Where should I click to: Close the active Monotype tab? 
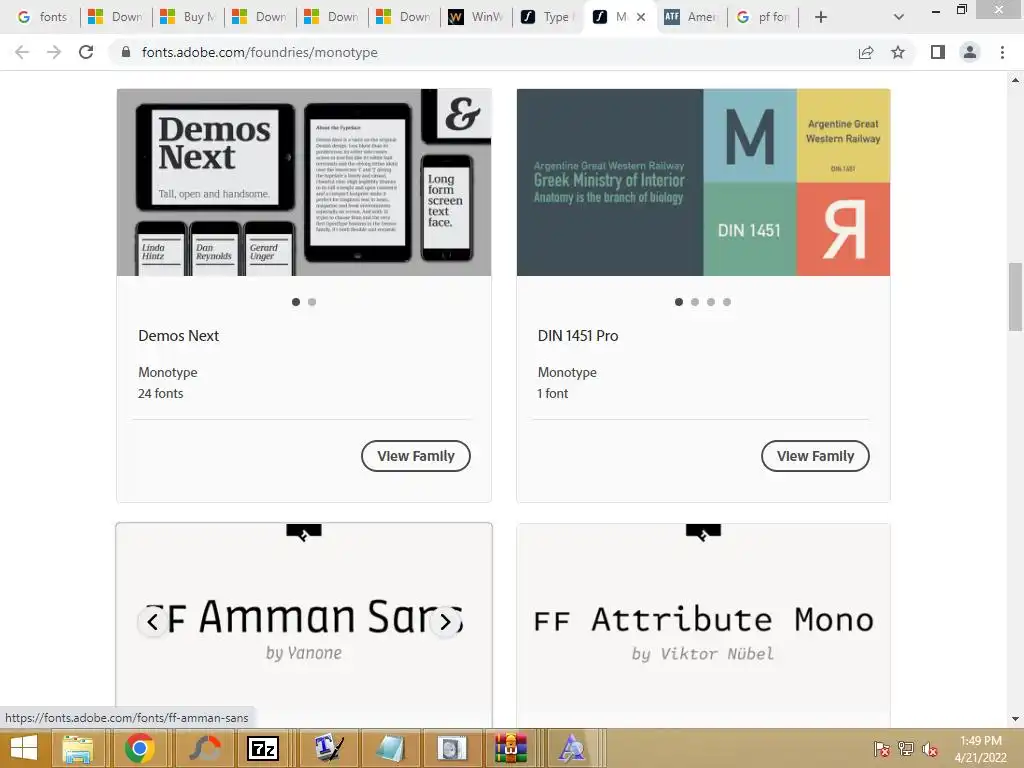click(x=641, y=17)
